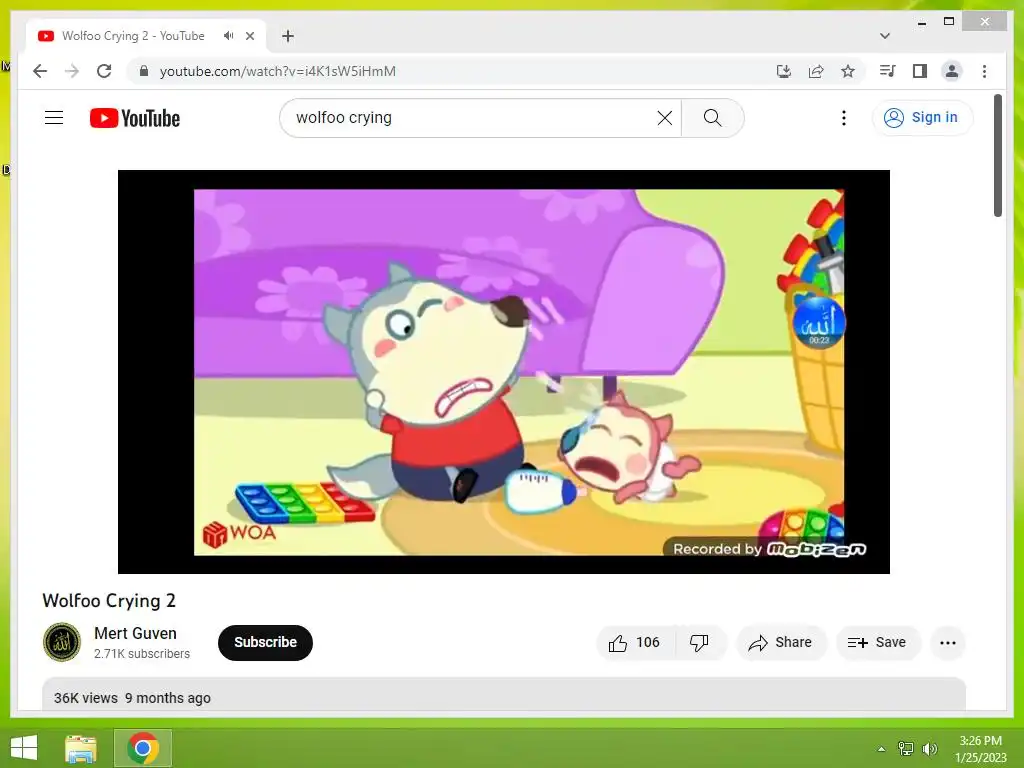Share this page from the address bar
Viewport: 1024px width, 768px height.
coord(816,71)
